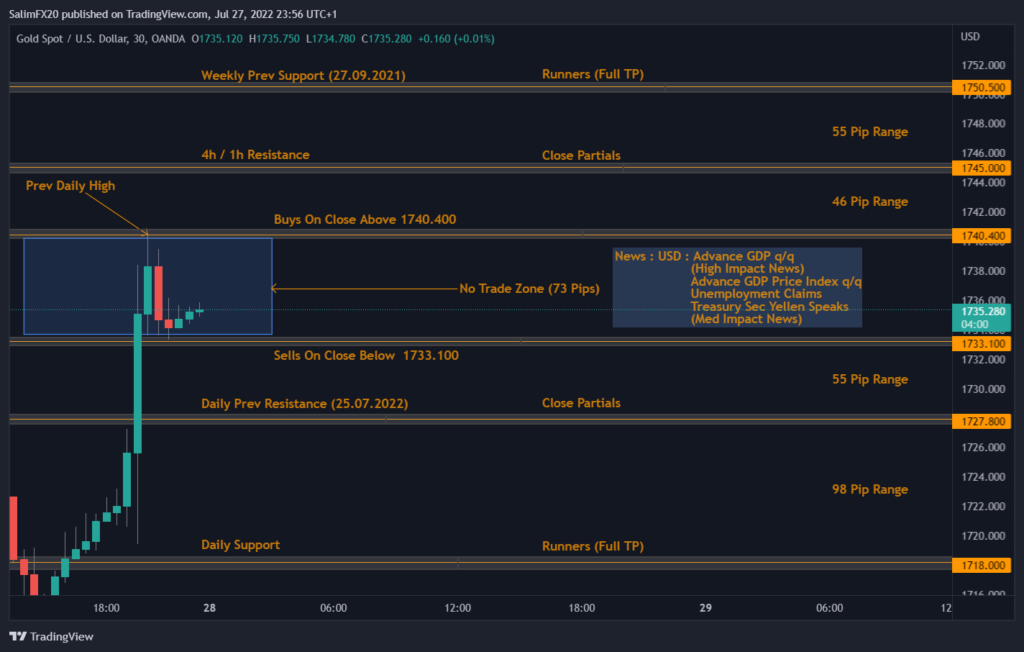
Task: Select the 1733.100 price label
Action: [983, 343]
